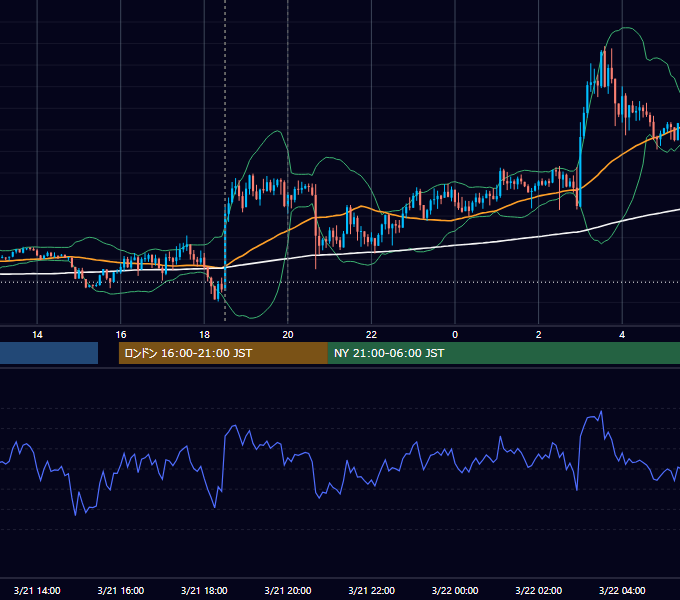Click the NY 21:00-06:00 JST session bar
The image size is (680, 600).
(503, 353)
